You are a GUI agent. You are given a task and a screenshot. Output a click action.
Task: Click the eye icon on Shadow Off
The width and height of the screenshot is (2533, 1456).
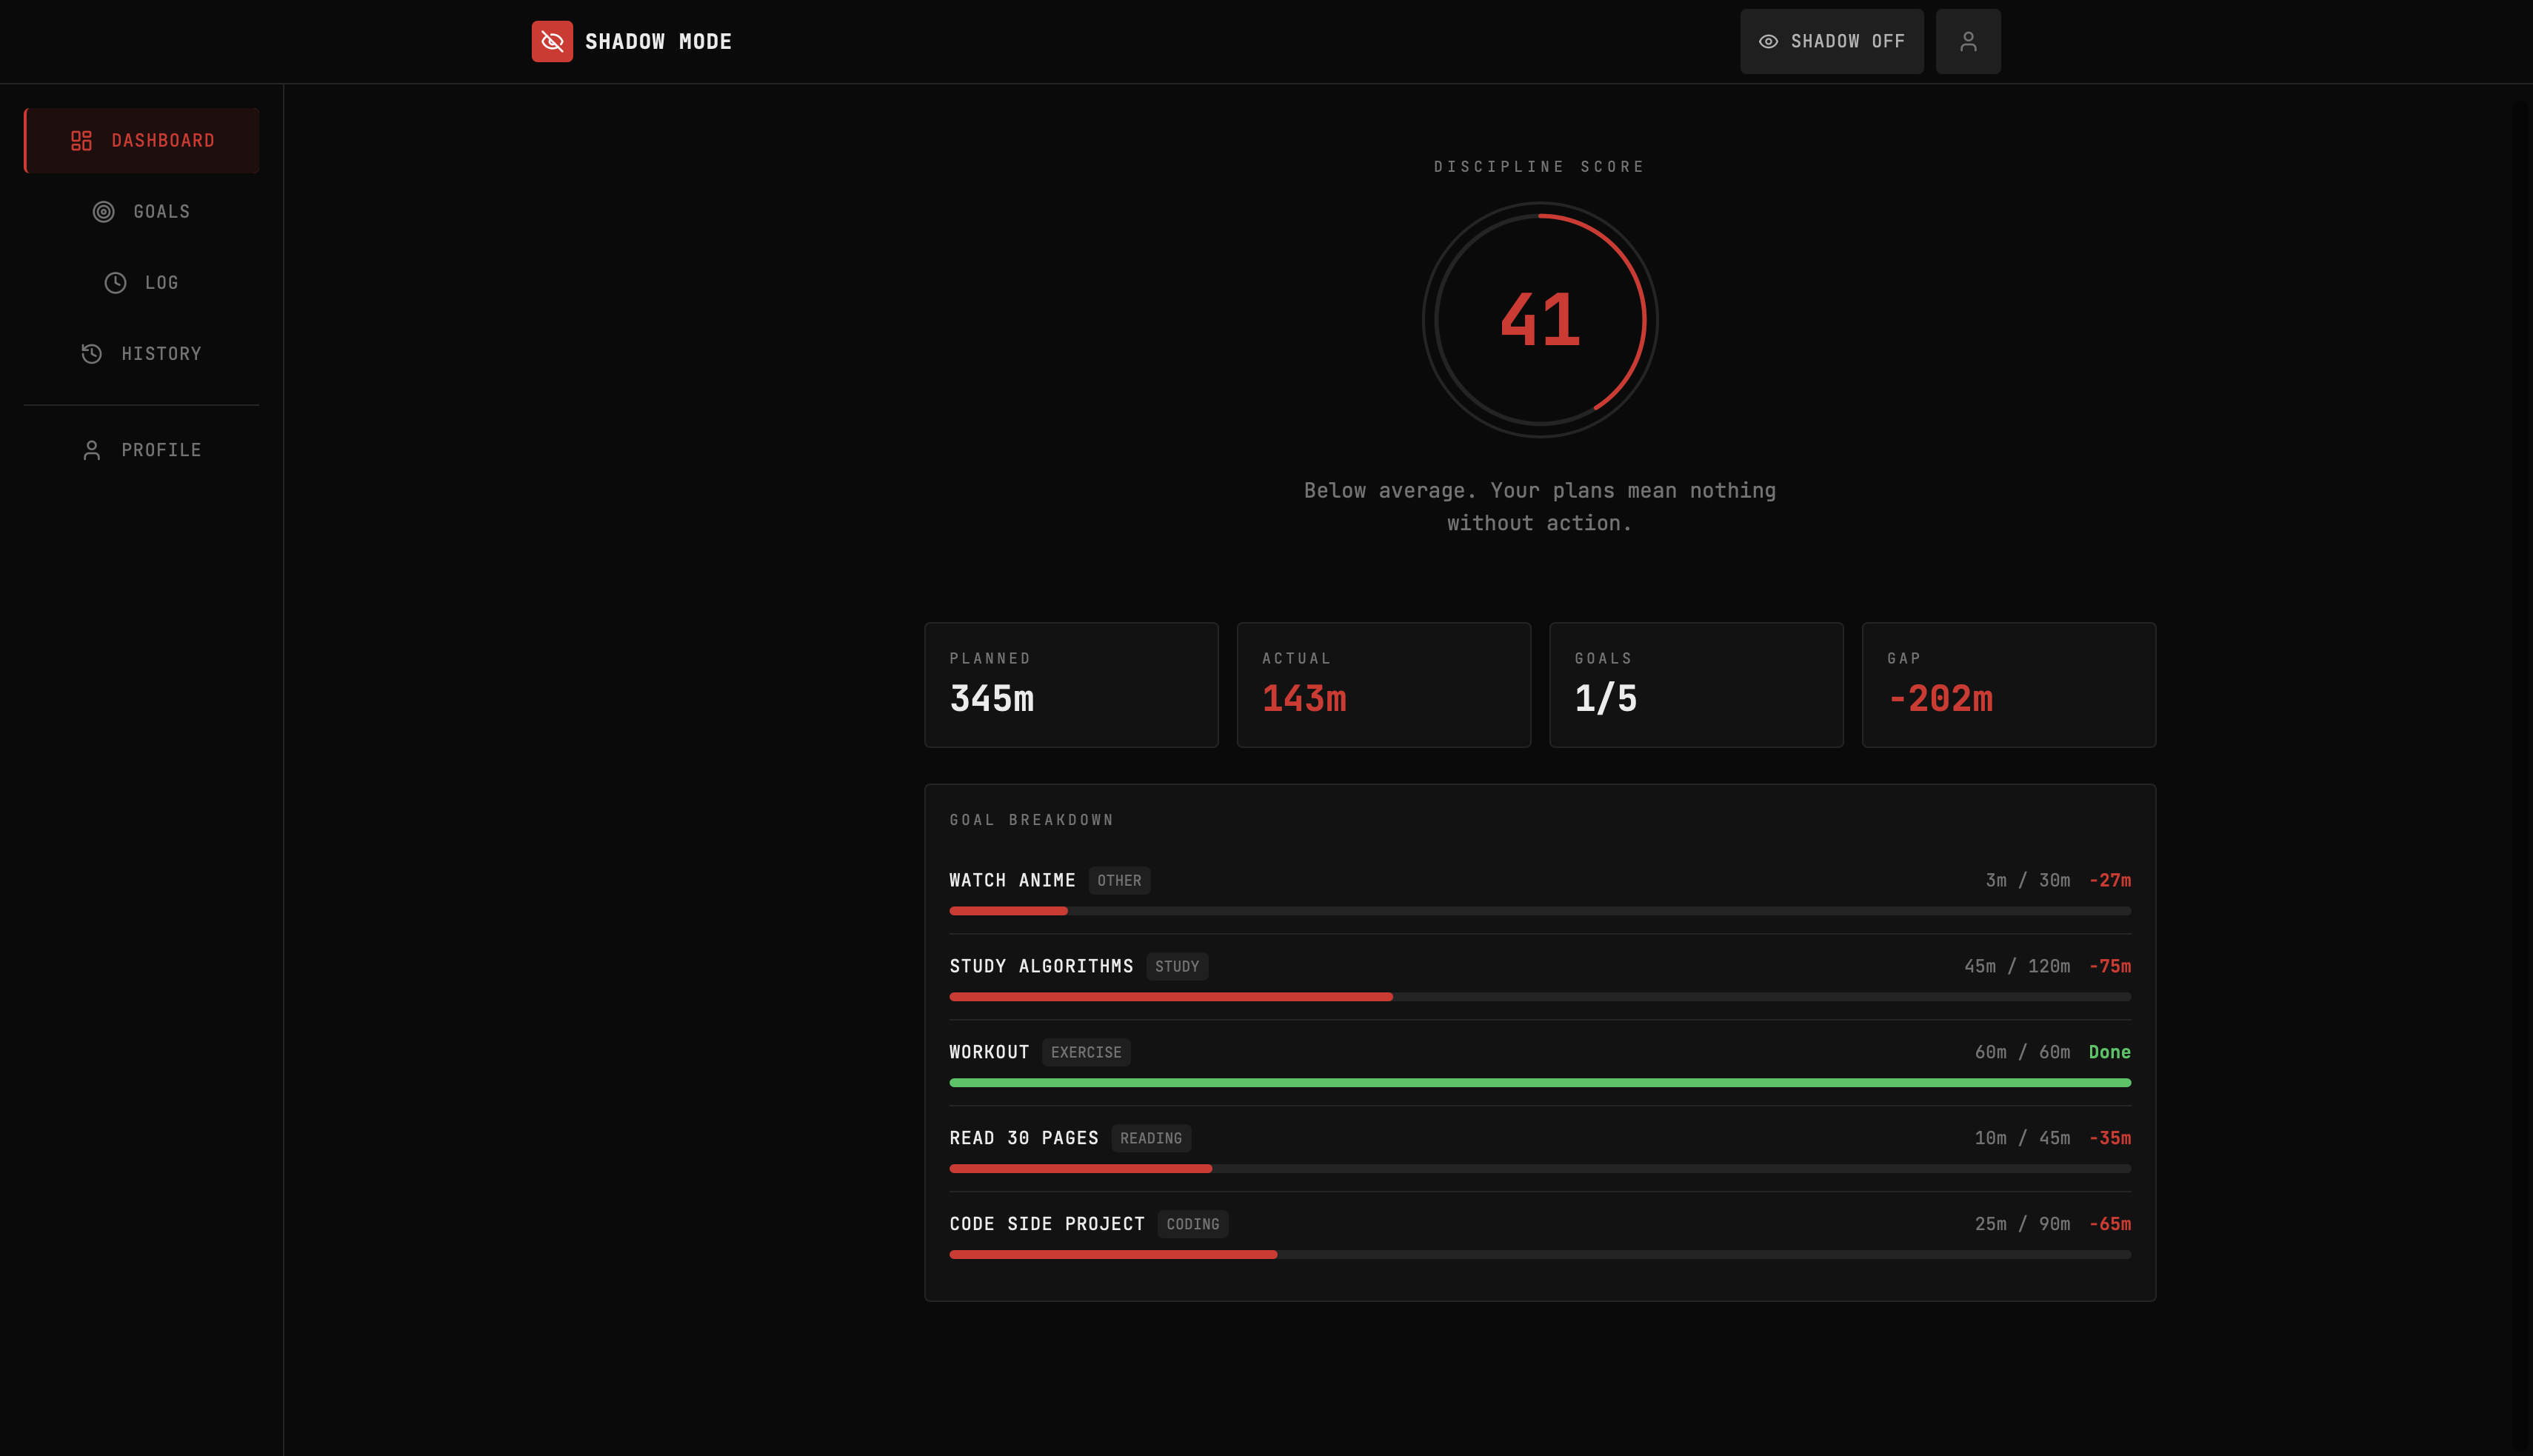(x=1768, y=41)
